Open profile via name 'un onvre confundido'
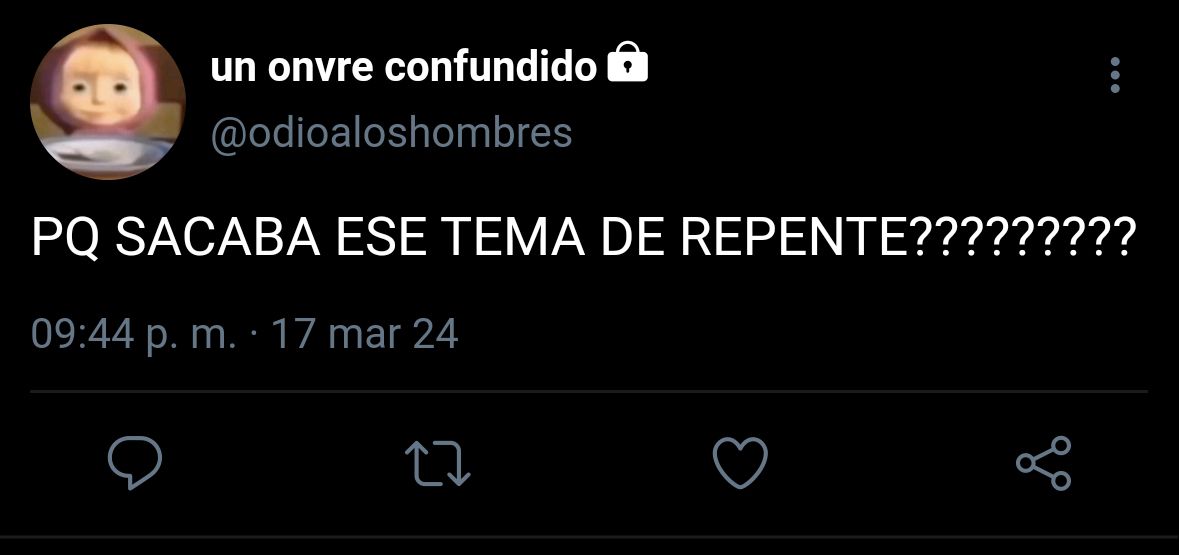Viewport: 1179px width, 555px height. coord(404,68)
